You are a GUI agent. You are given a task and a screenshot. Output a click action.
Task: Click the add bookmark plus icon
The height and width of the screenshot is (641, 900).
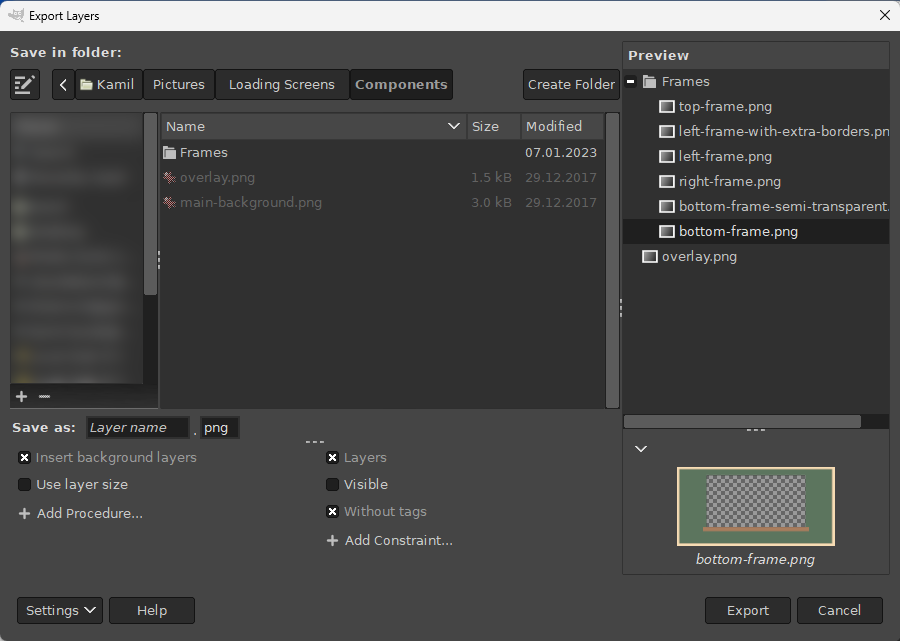pyautogui.click(x=22, y=396)
